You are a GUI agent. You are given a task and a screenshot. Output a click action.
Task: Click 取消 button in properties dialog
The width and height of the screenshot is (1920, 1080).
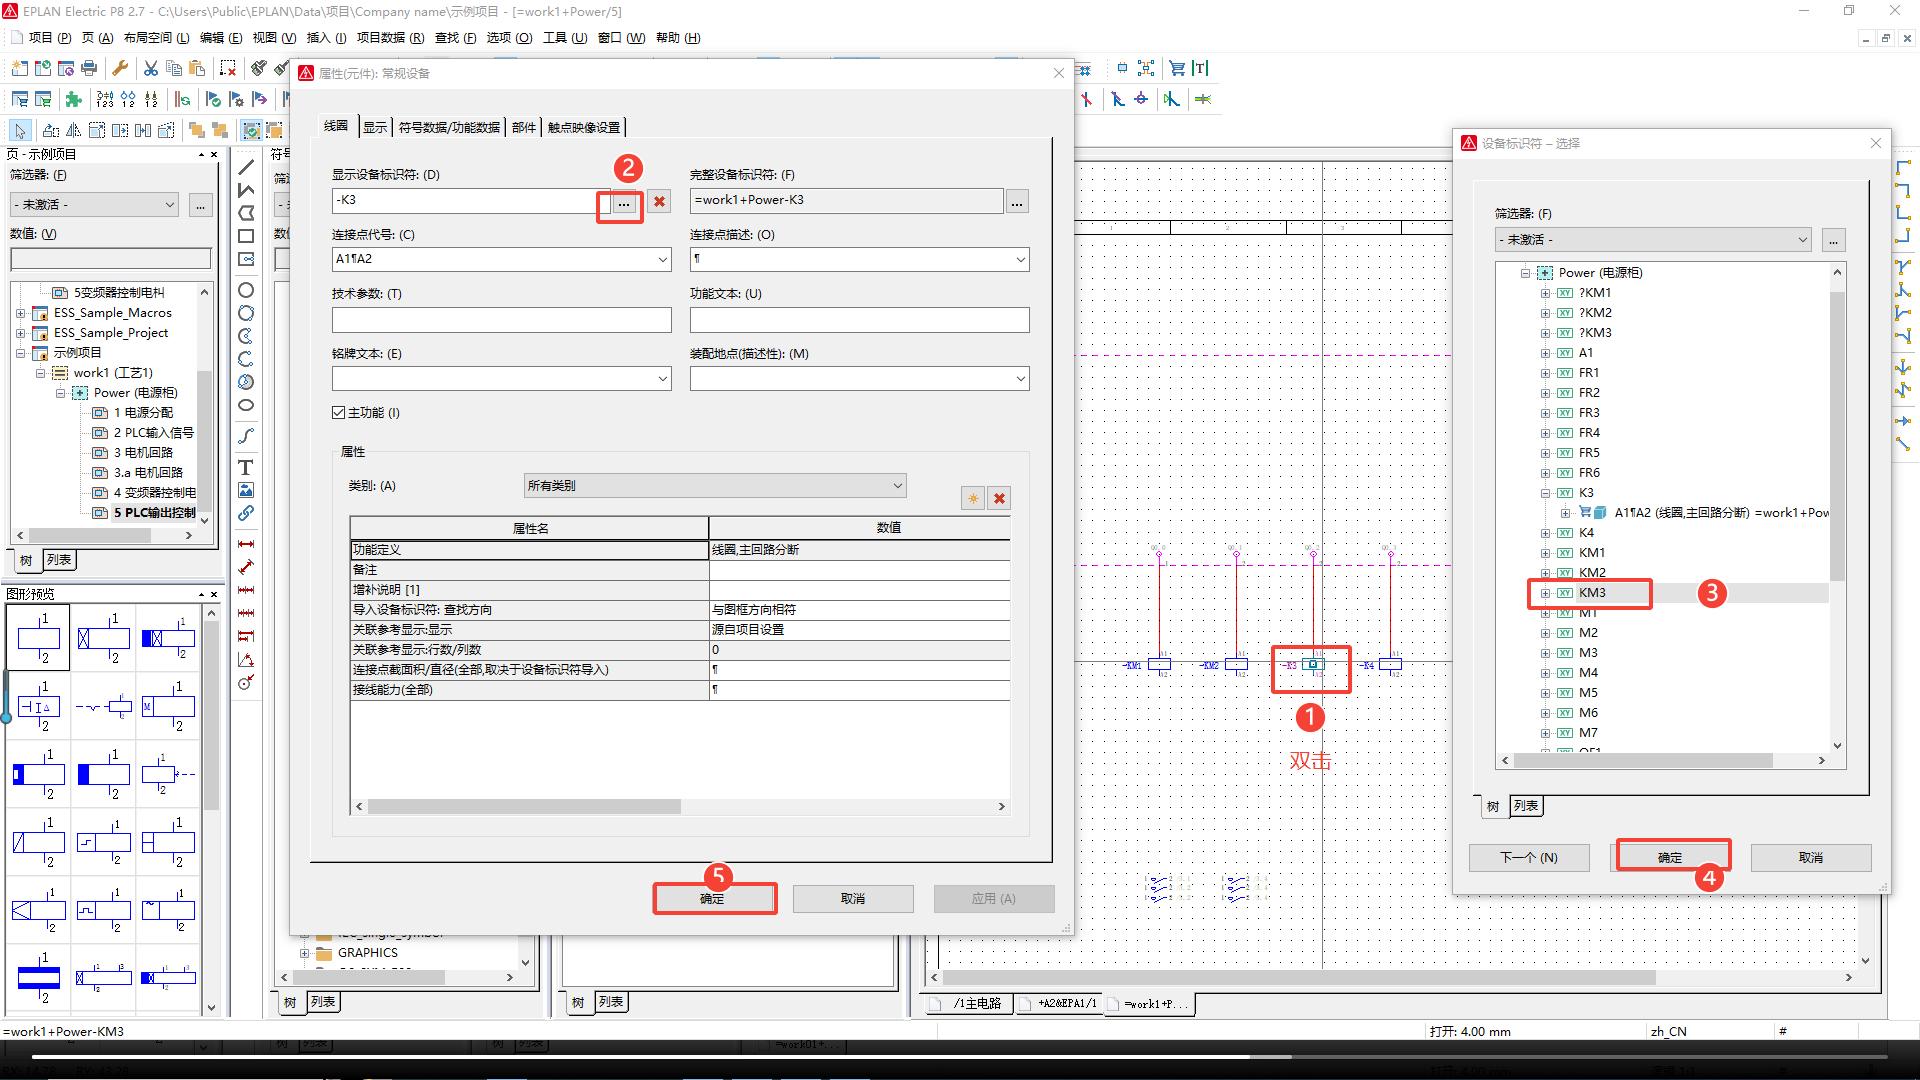(x=852, y=898)
